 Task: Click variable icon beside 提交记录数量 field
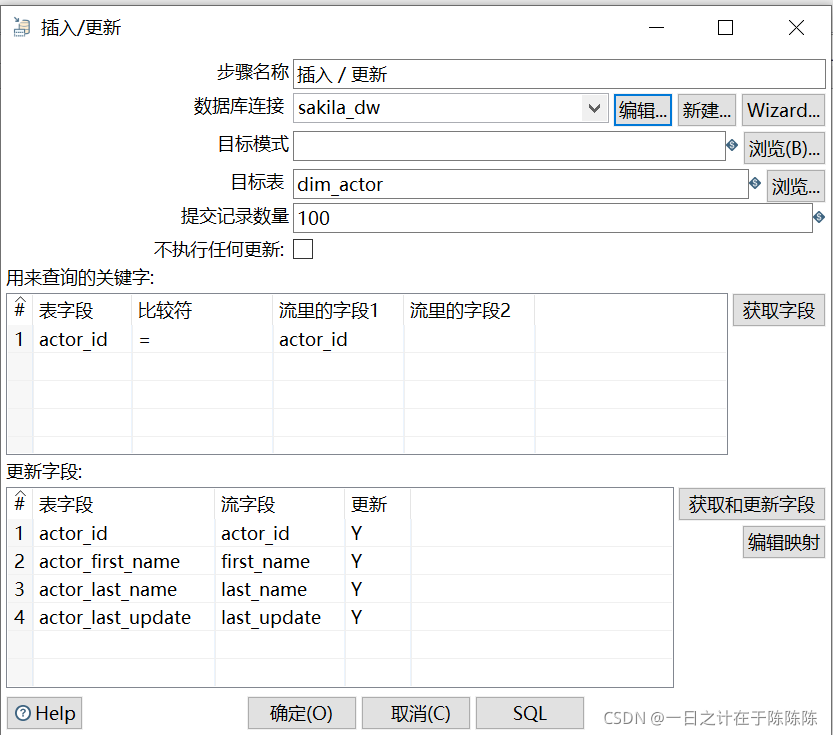point(819,217)
